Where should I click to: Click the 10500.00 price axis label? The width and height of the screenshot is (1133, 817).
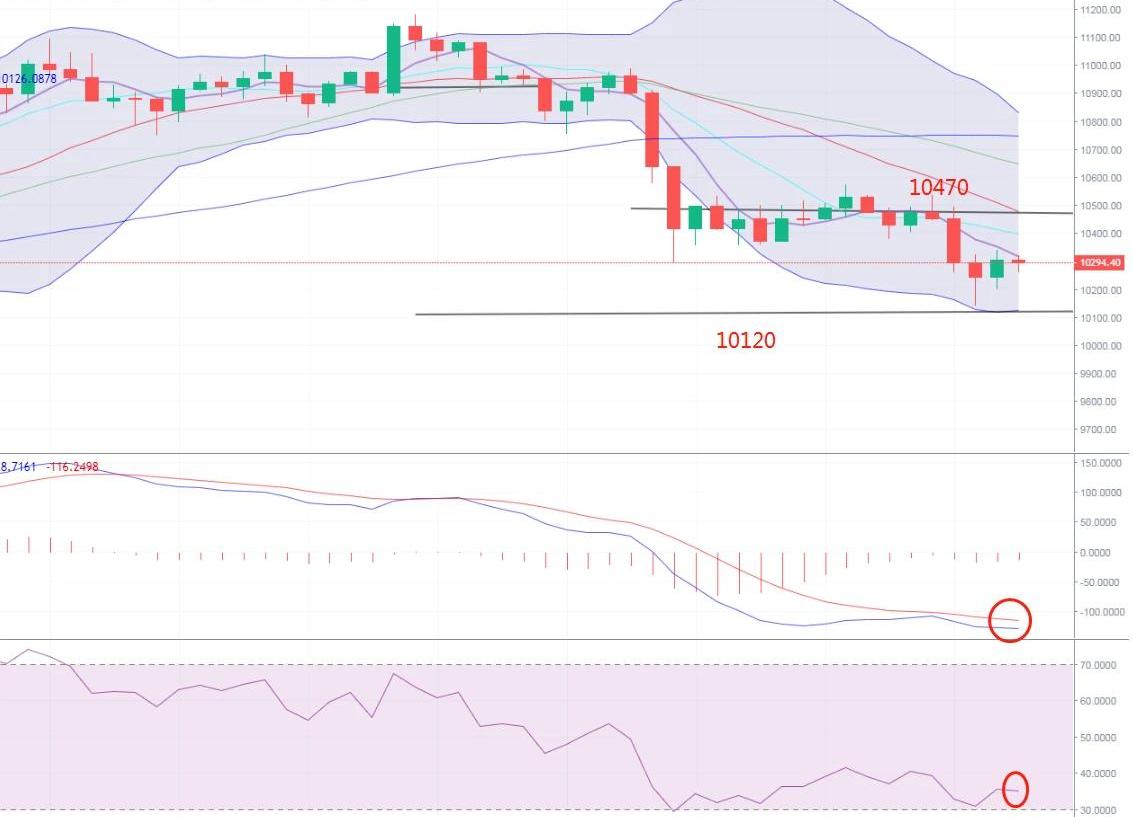(x=1100, y=206)
